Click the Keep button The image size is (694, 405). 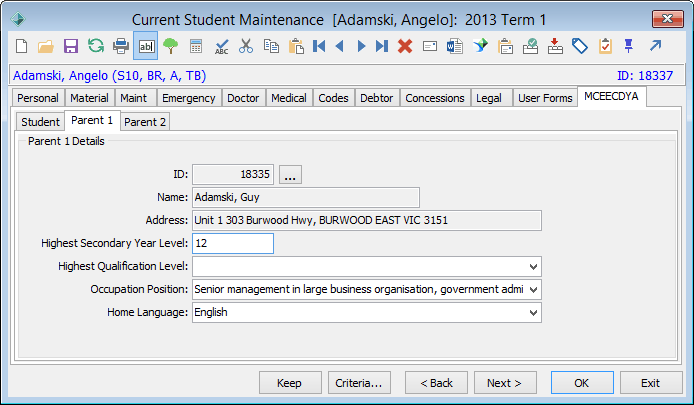(289, 383)
